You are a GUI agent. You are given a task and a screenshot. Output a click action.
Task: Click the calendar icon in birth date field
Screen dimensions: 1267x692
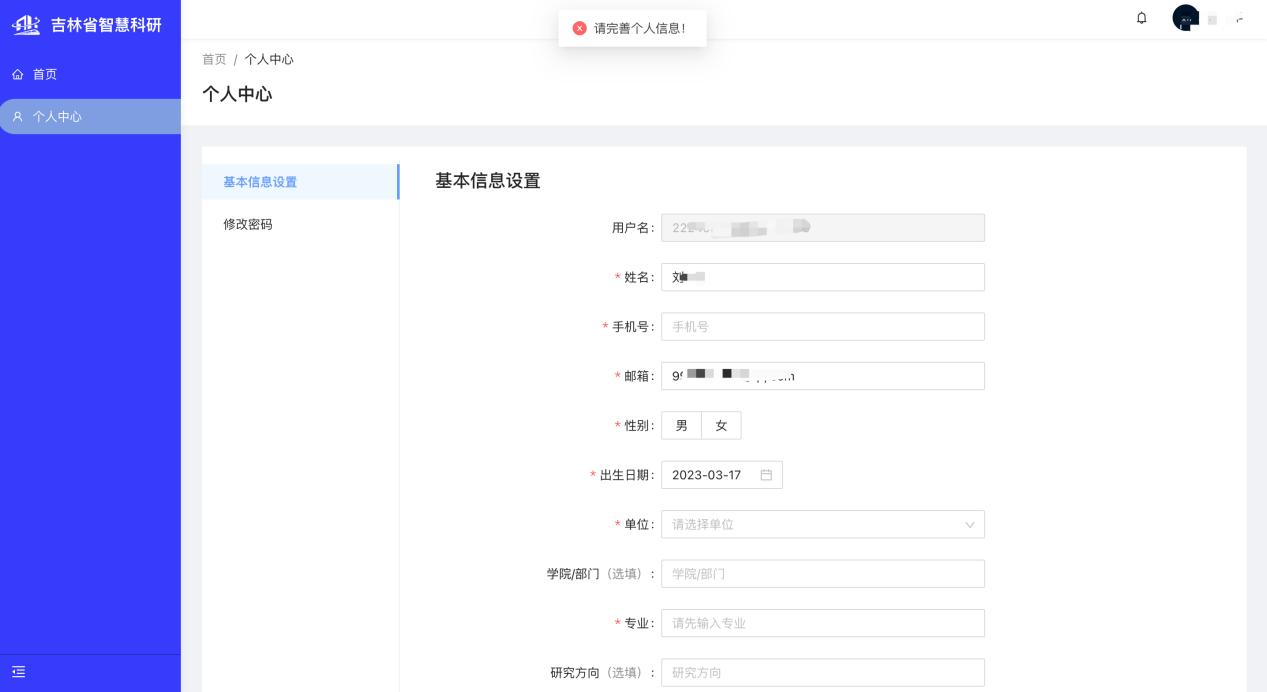pos(766,475)
